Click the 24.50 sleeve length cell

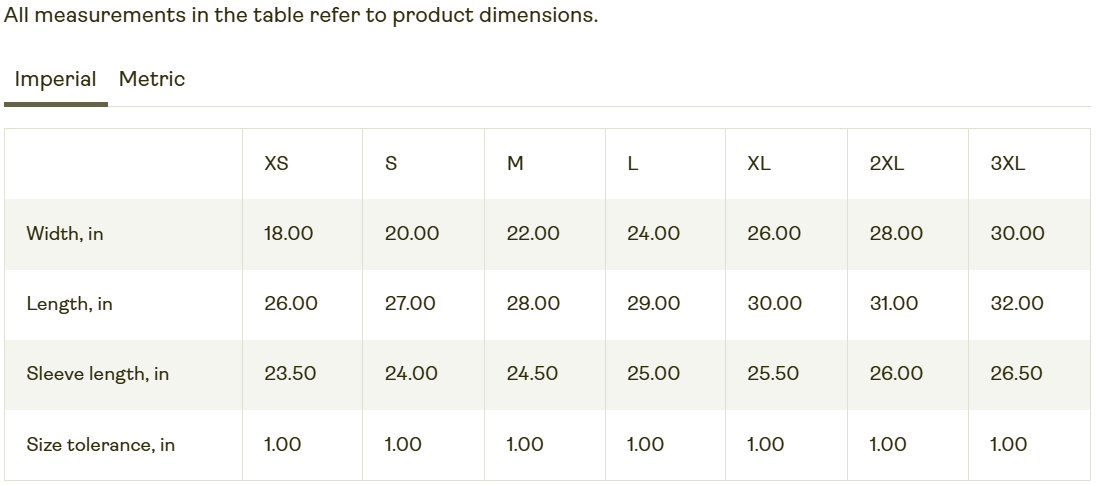coord(532,374)
